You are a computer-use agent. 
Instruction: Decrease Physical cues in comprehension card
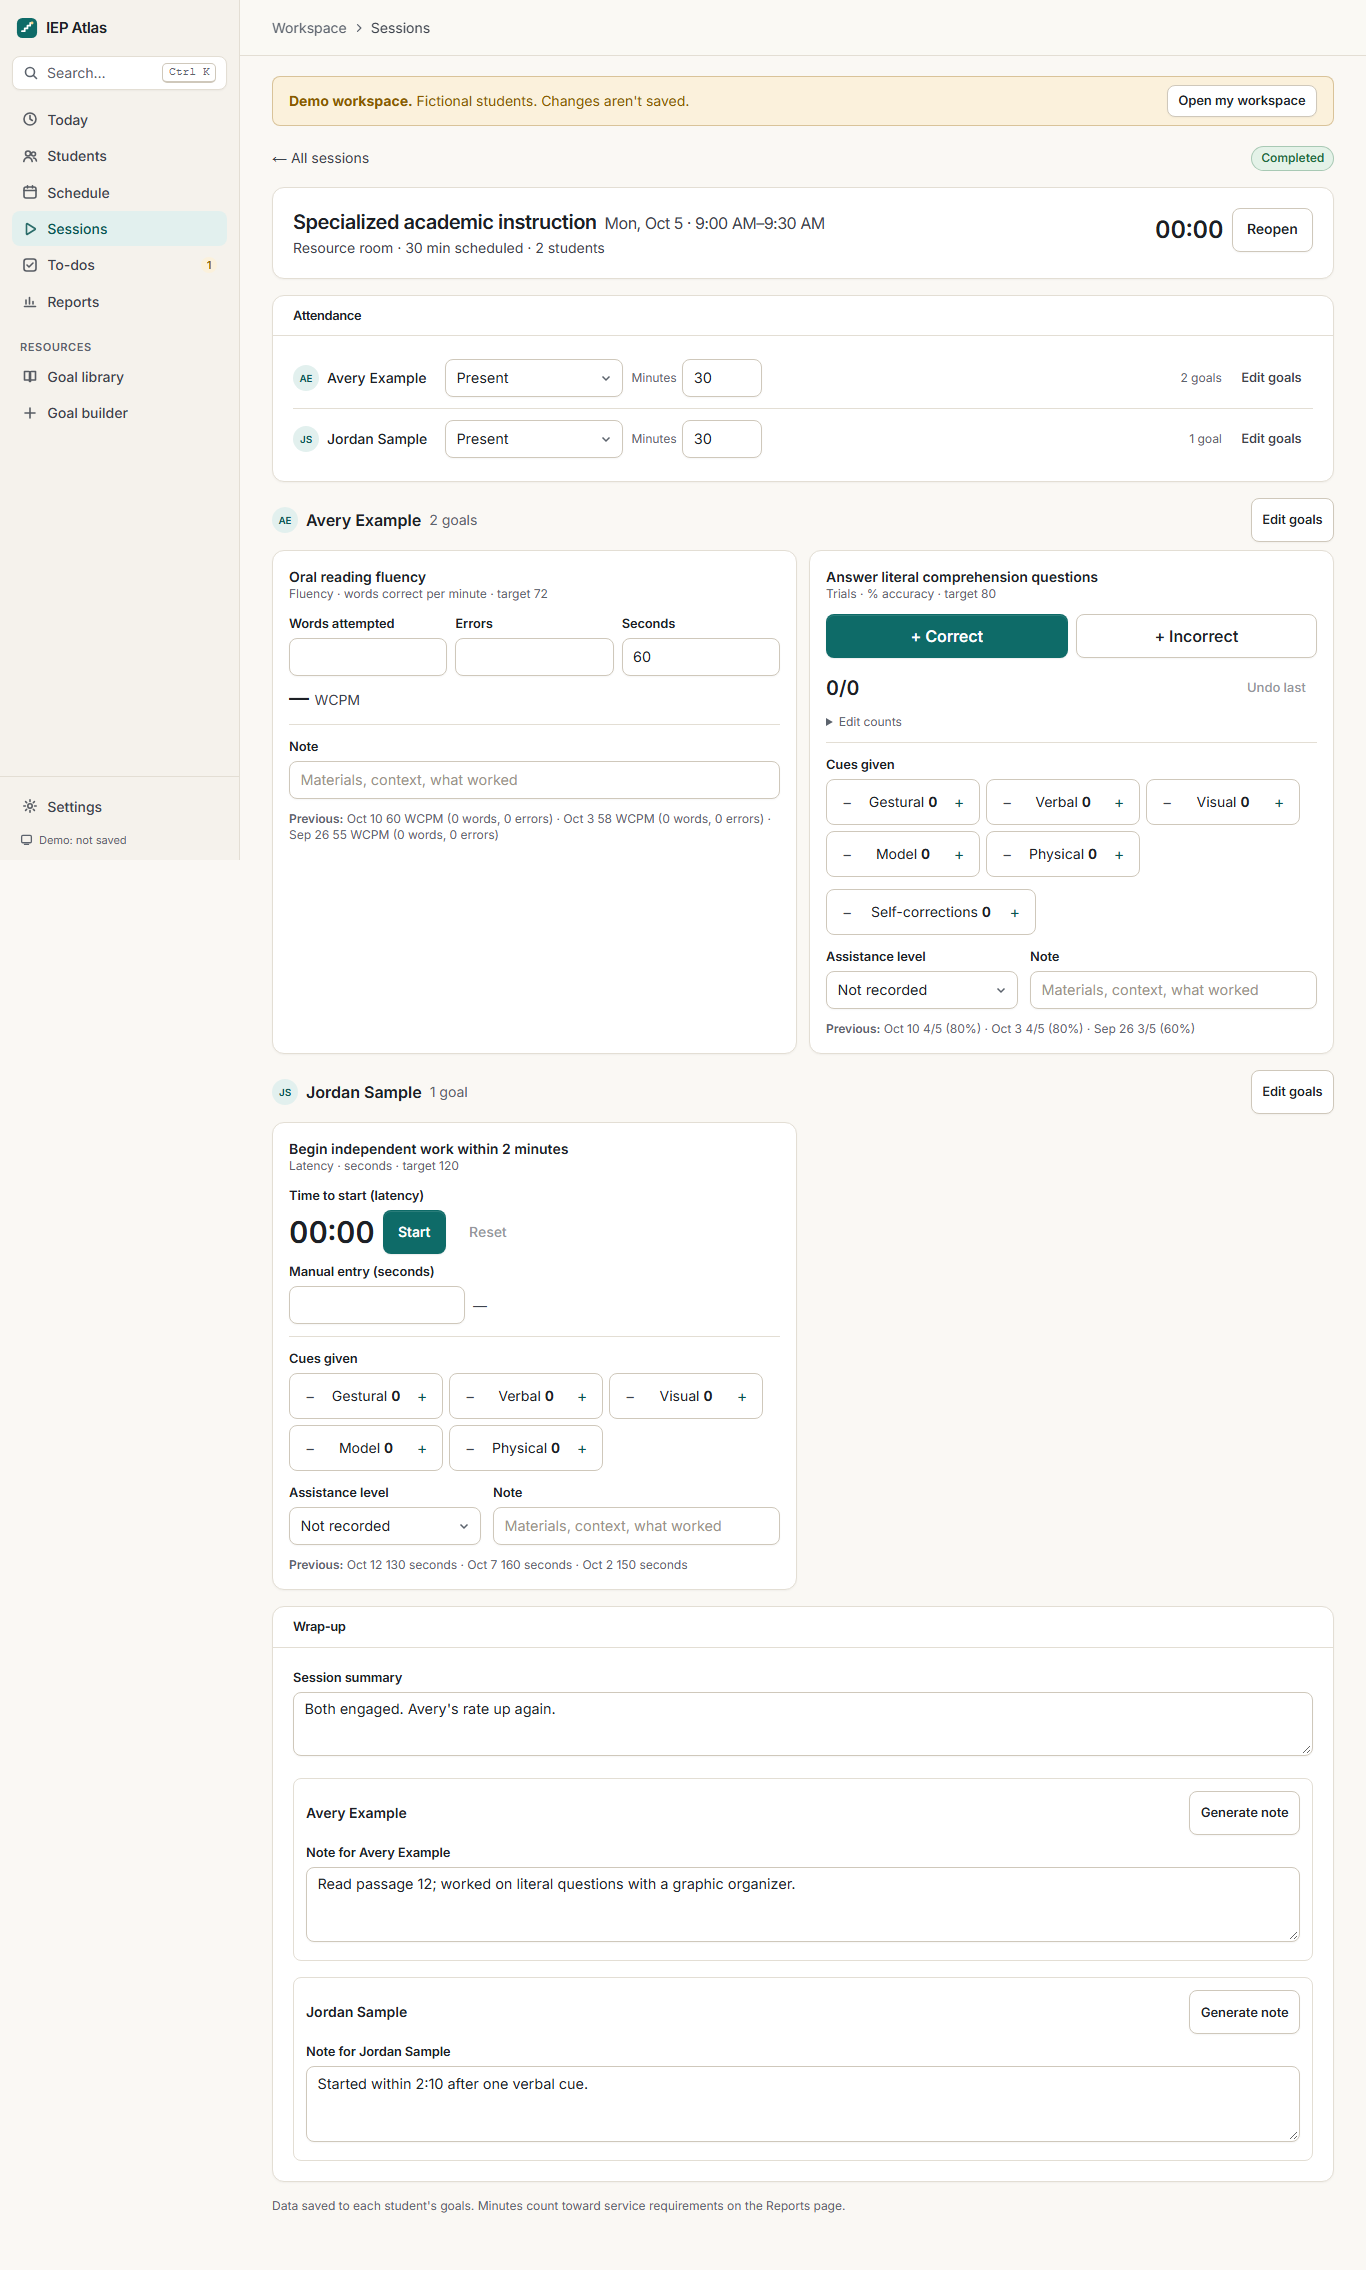(x=1007, y=855)
